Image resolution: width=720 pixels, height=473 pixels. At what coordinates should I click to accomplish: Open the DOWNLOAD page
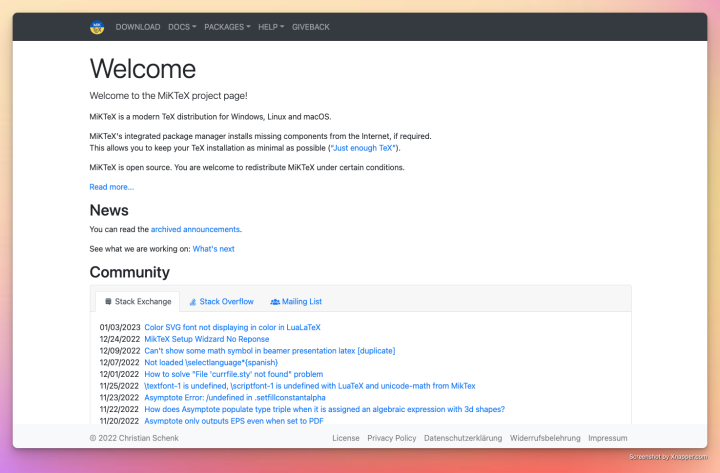coord(138,27)
